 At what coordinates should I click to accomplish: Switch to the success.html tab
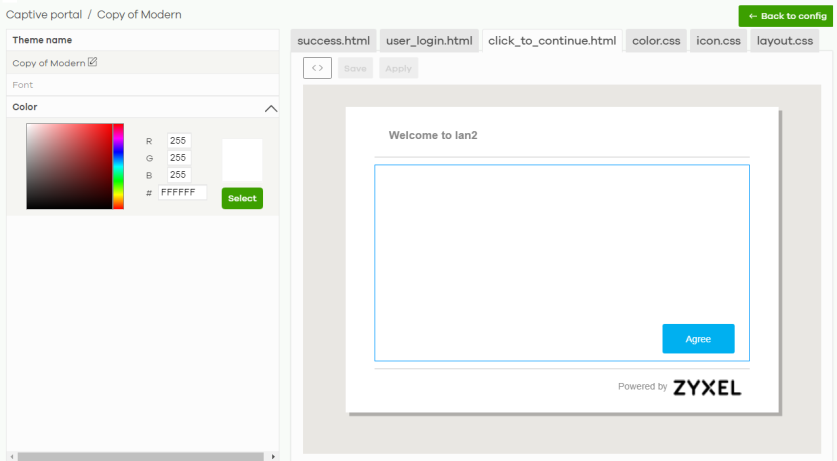click(x=334, y=41)
